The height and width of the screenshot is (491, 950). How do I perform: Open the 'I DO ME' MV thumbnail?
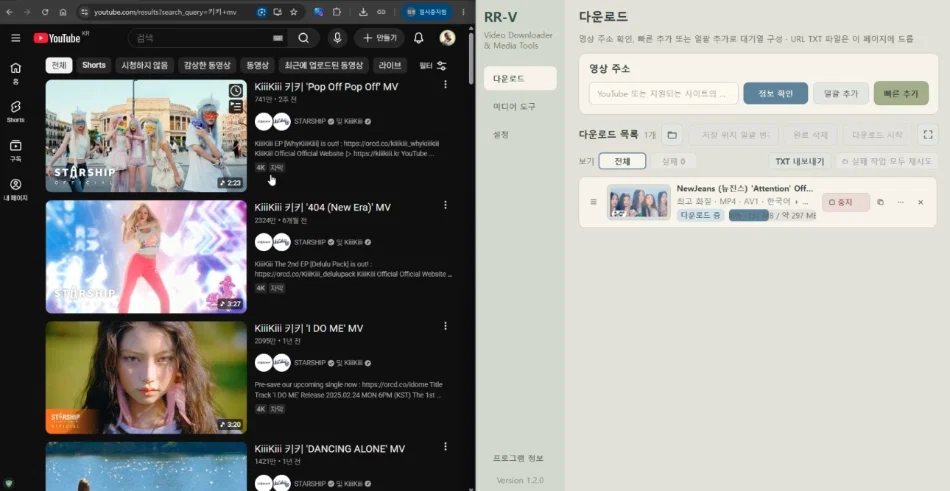(x=146, y=377)
